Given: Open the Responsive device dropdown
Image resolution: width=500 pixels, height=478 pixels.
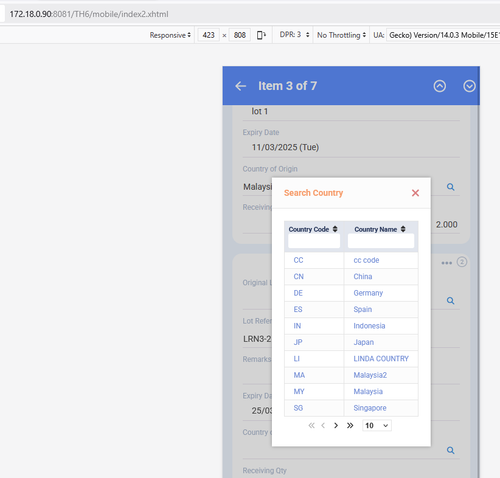Looking at the screenshot, I should [170, 35].
